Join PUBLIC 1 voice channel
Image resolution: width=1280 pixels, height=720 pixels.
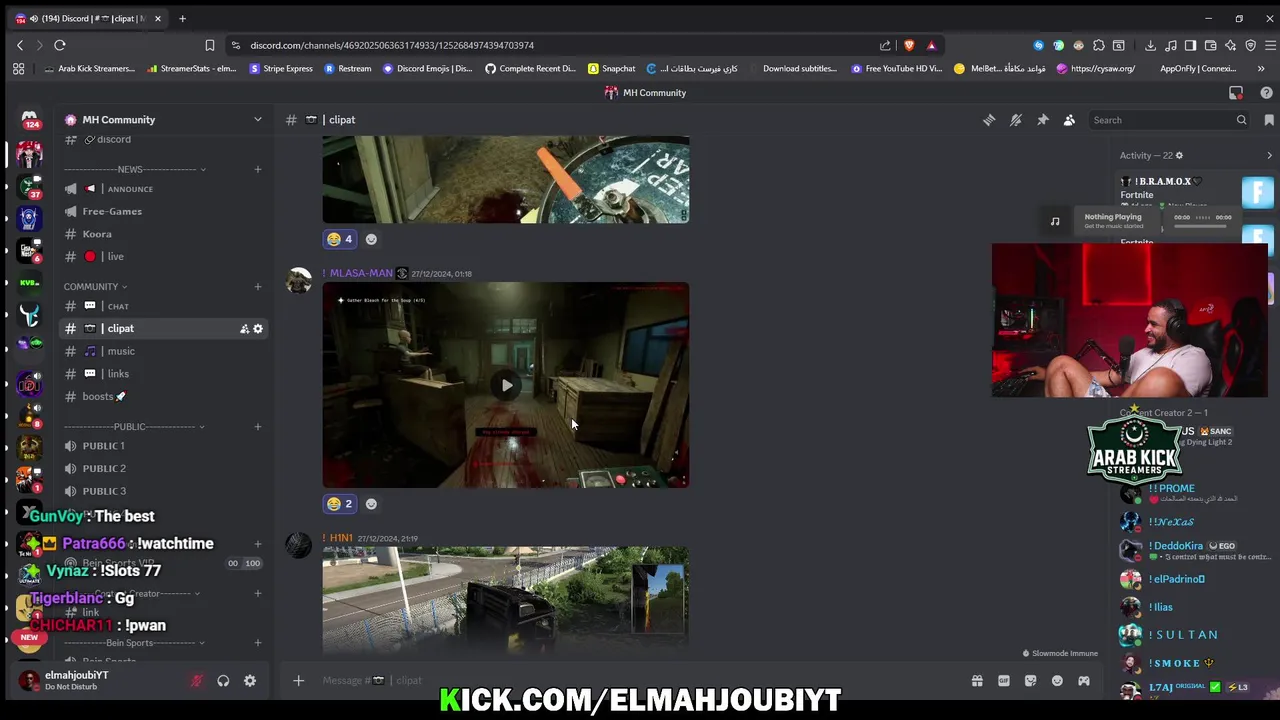tap(162, 446)
